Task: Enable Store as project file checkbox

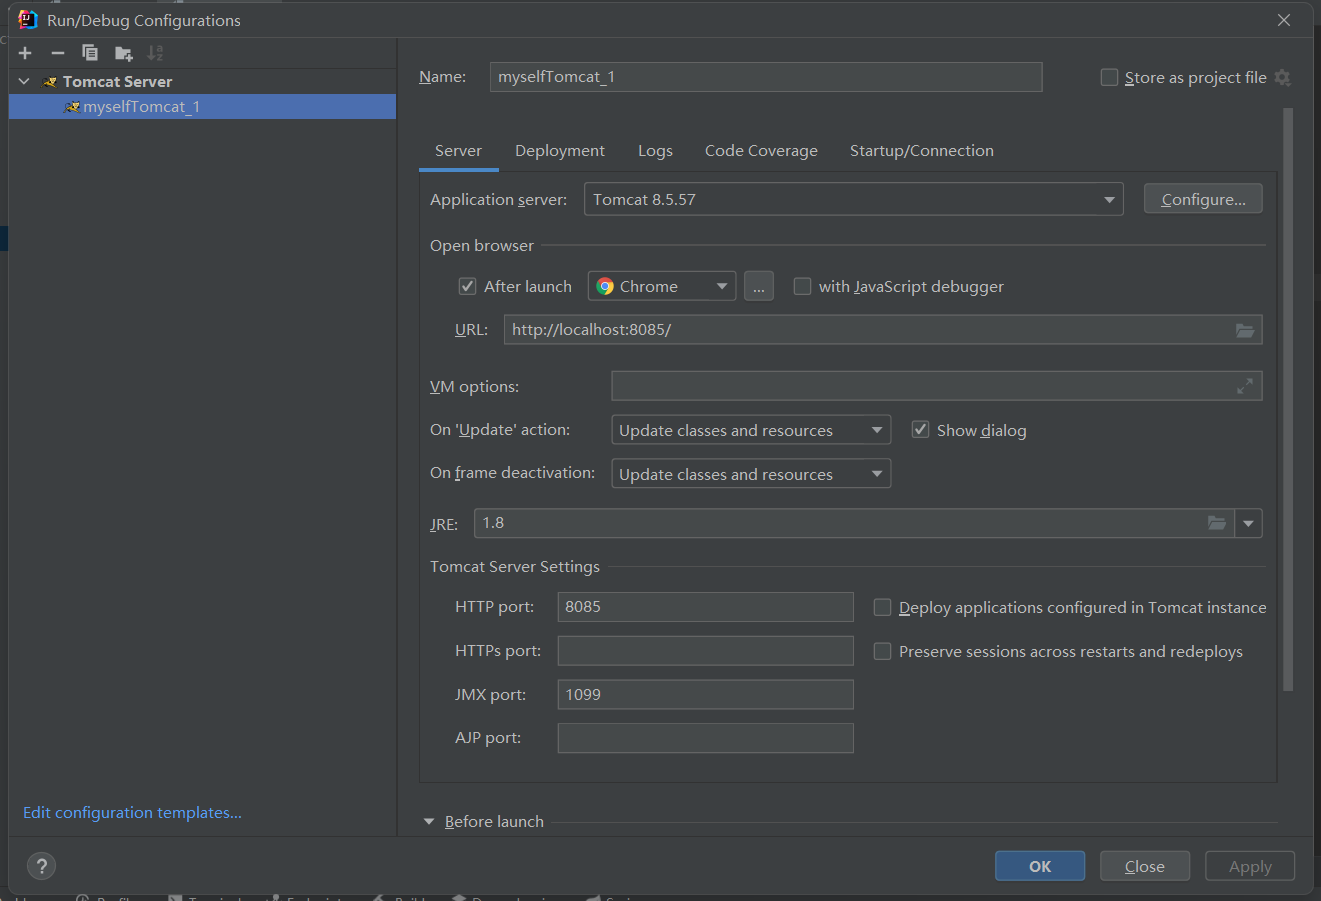Action: [x=1109, y=77]
